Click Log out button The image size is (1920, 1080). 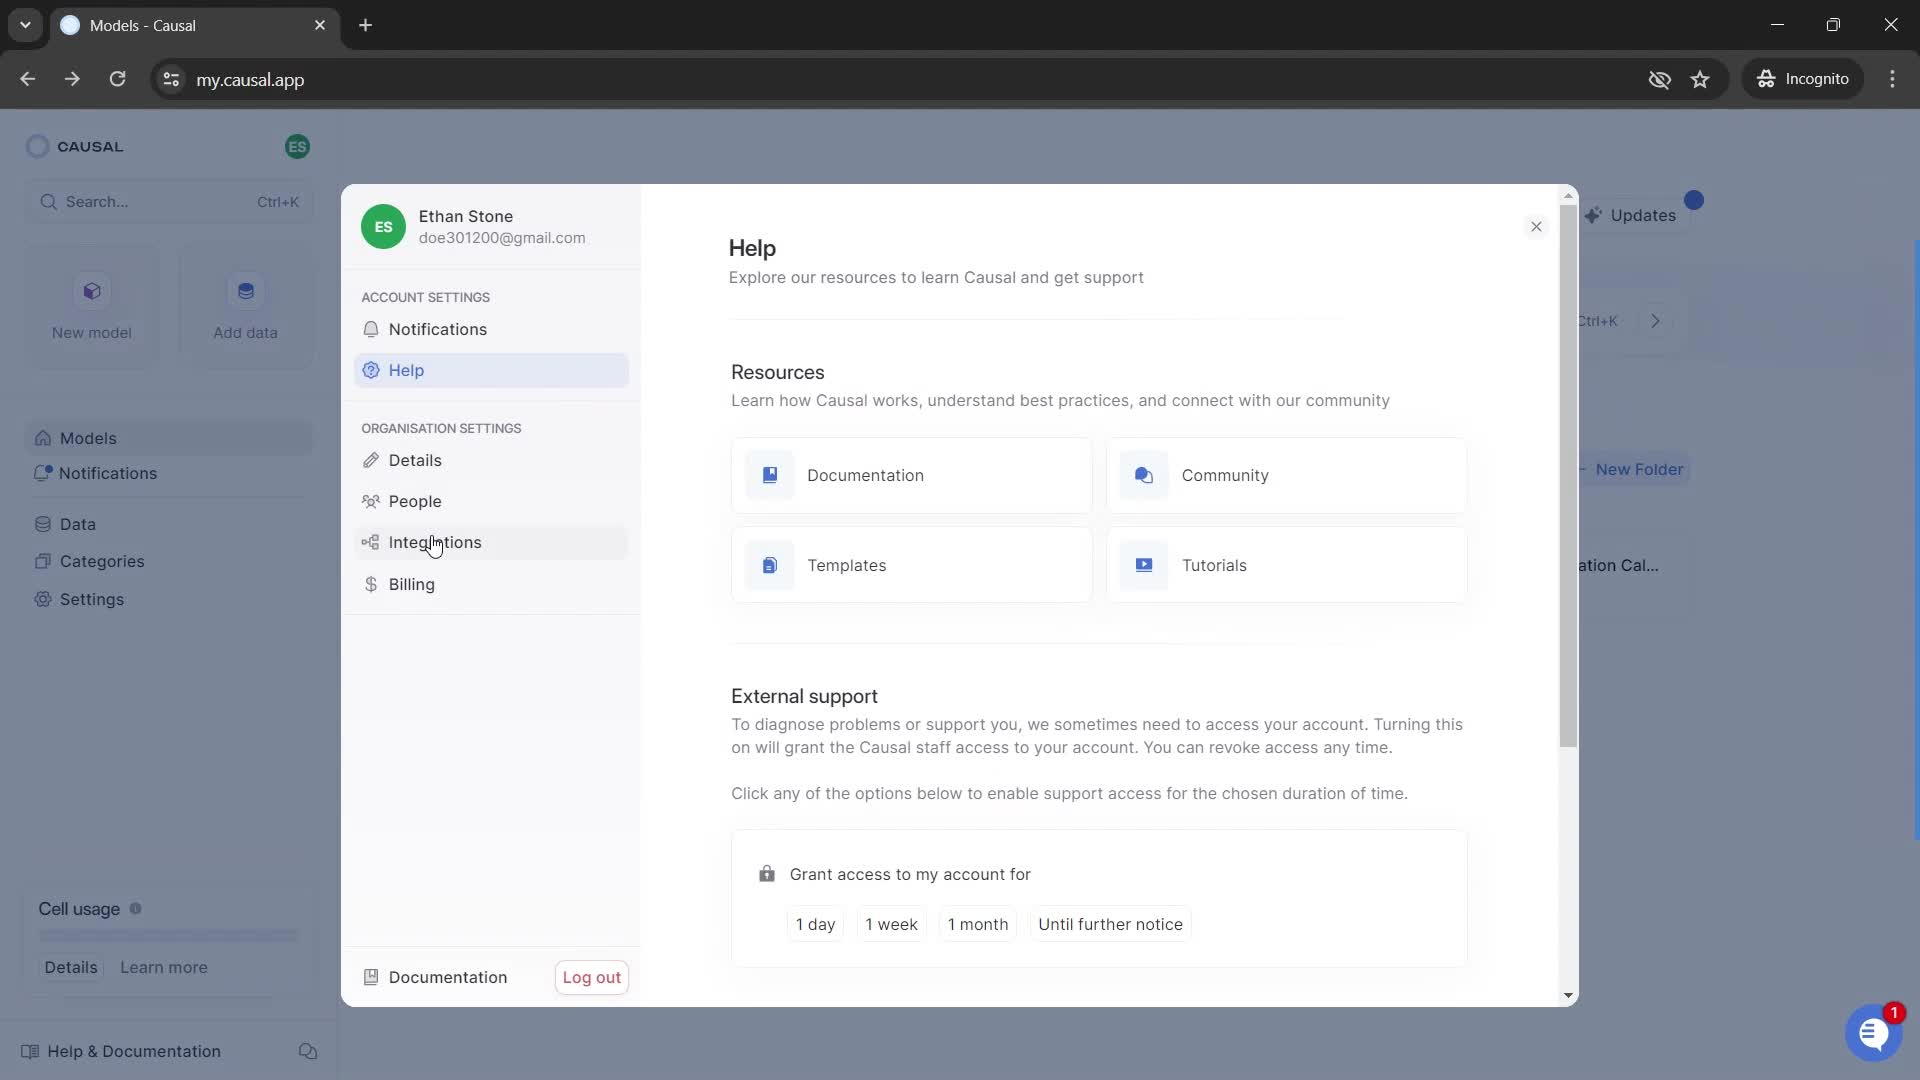pyautogui.click(x=592, y=977)
